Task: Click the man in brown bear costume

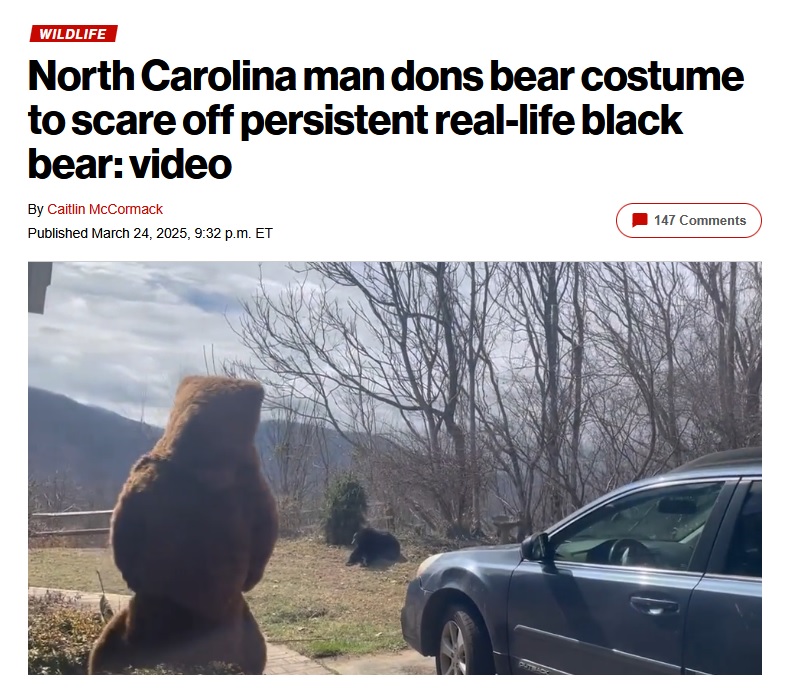Action: [188, 523]
